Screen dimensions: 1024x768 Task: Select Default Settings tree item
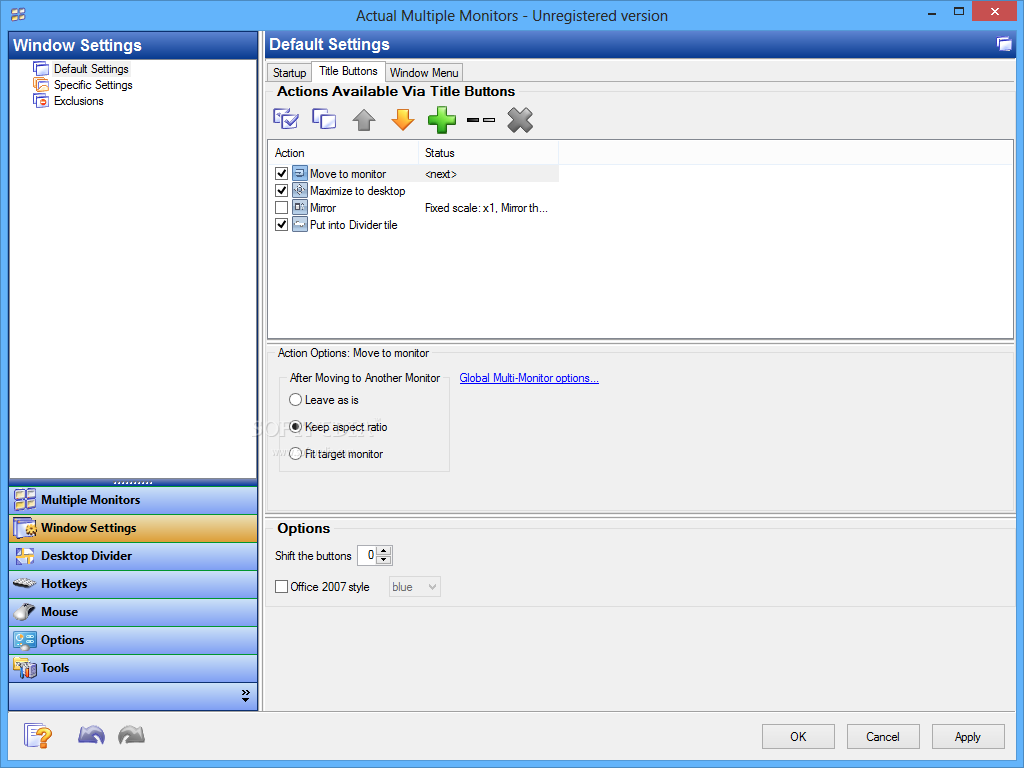91,69
